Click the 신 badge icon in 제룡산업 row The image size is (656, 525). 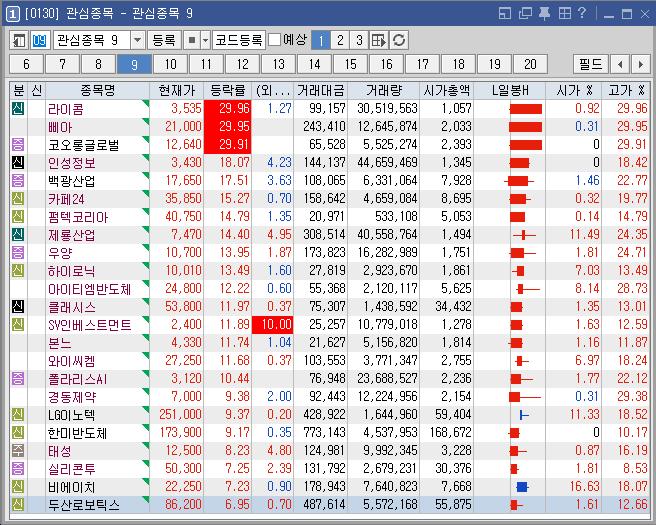(18, 235)
